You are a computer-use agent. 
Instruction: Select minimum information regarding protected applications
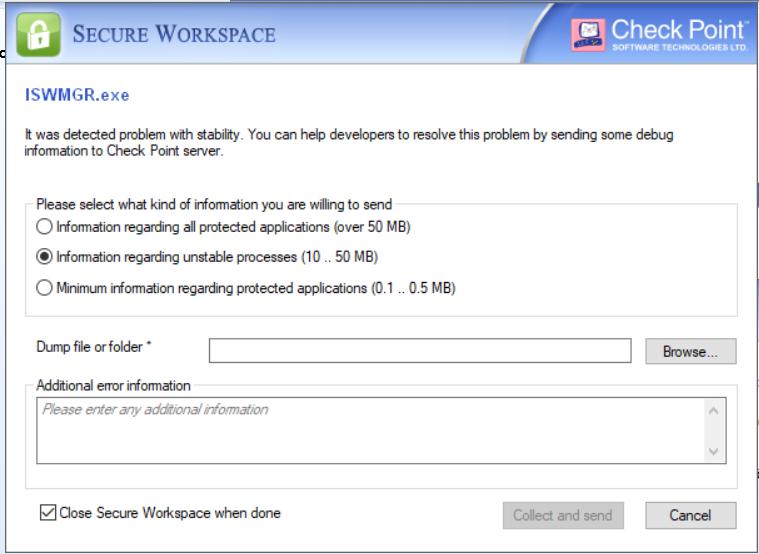44,290
